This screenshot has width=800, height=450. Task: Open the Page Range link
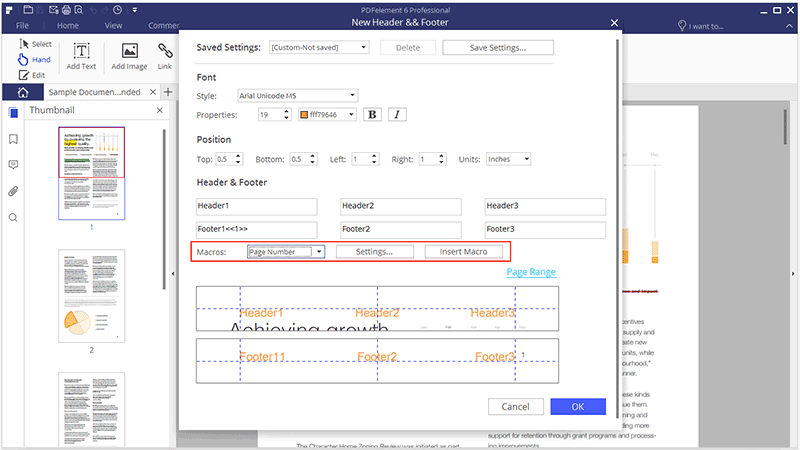click(531, 272)
